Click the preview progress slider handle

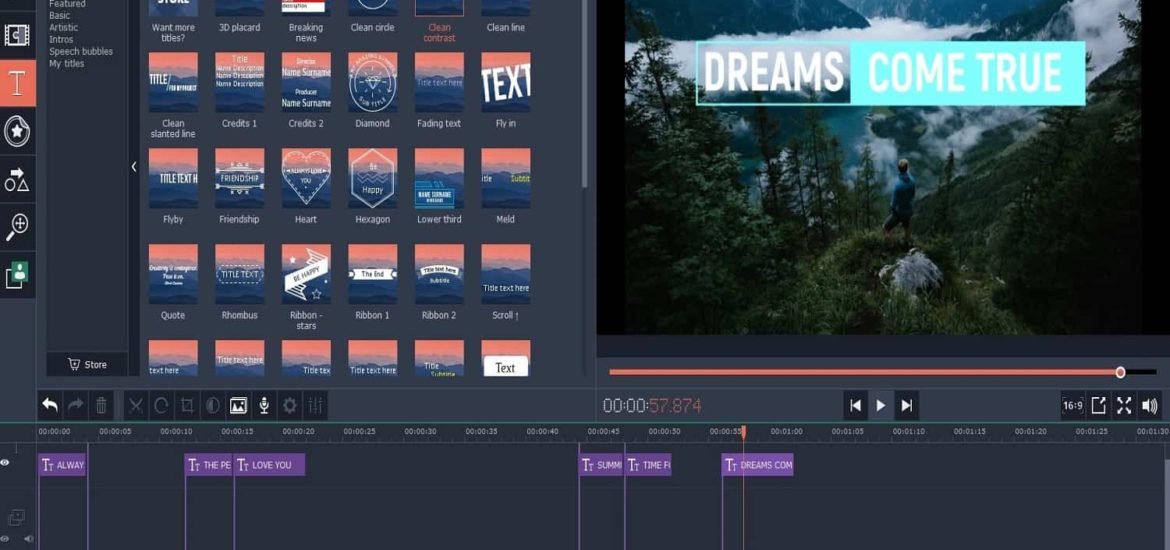(1120, 372)
